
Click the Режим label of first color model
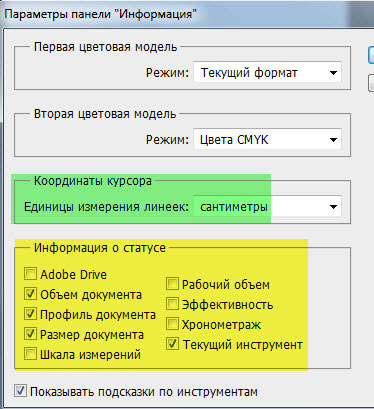167,73
